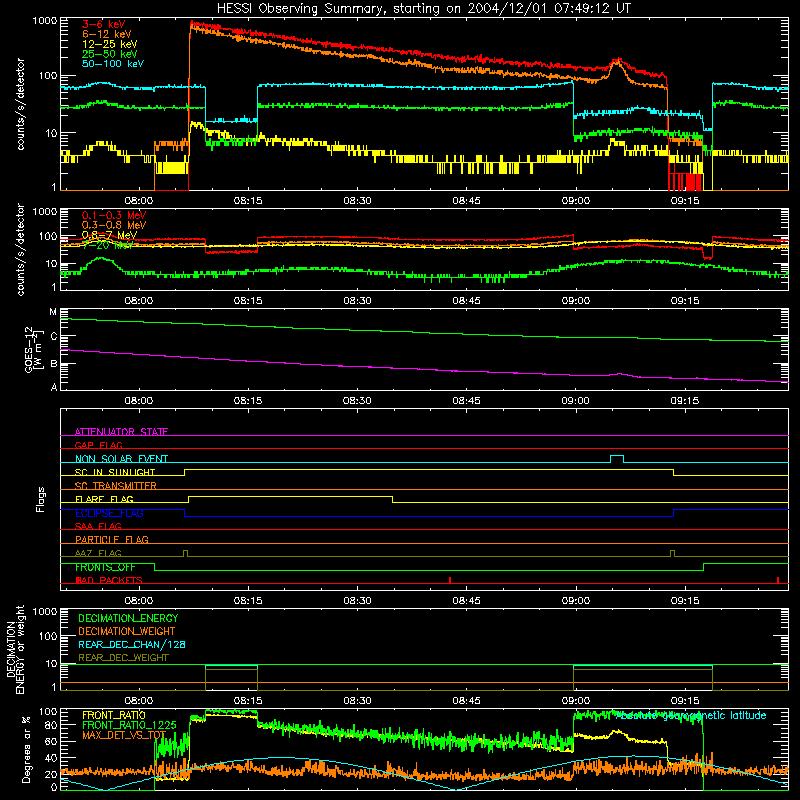
Task: Click the dark-yellow flag pulse near 09:13
Action: (x=672, y=553)
